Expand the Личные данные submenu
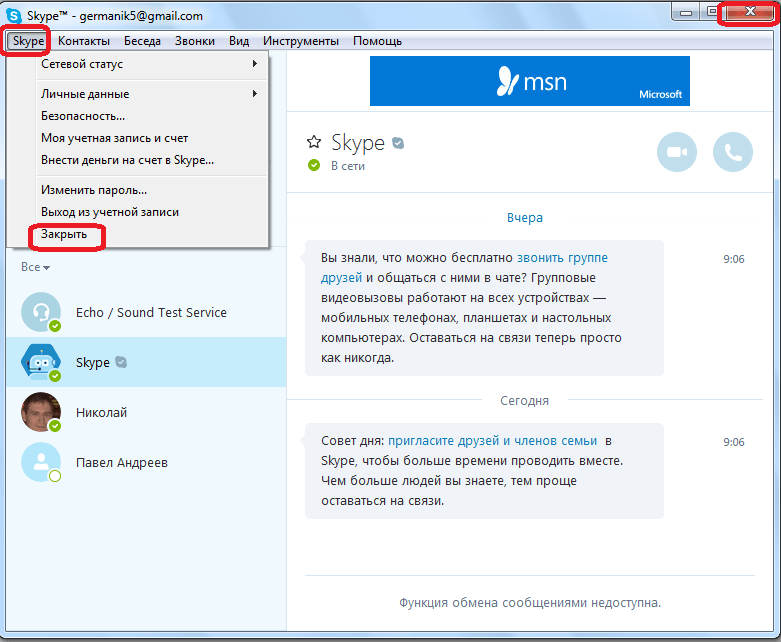This screenshot has height=642, width=781. (x=151, y=94)
